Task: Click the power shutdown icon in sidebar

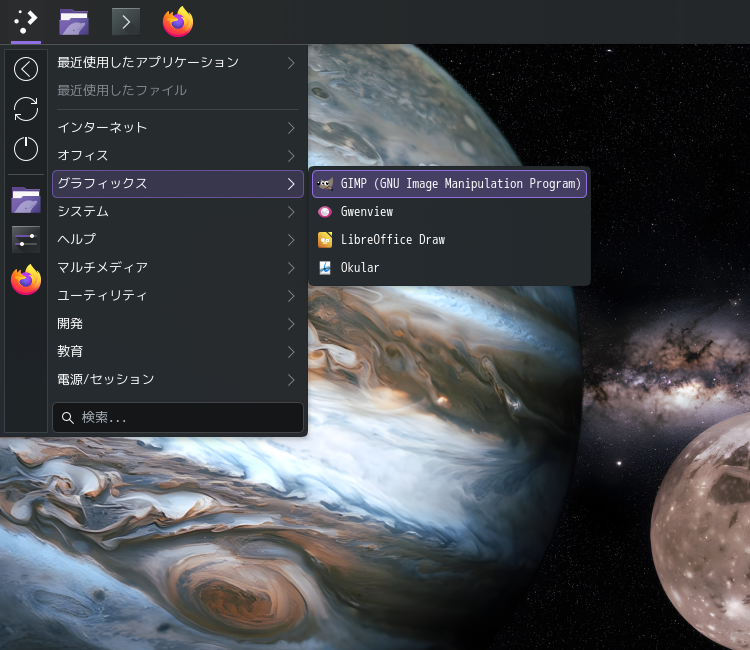Action: pos(26,148)
